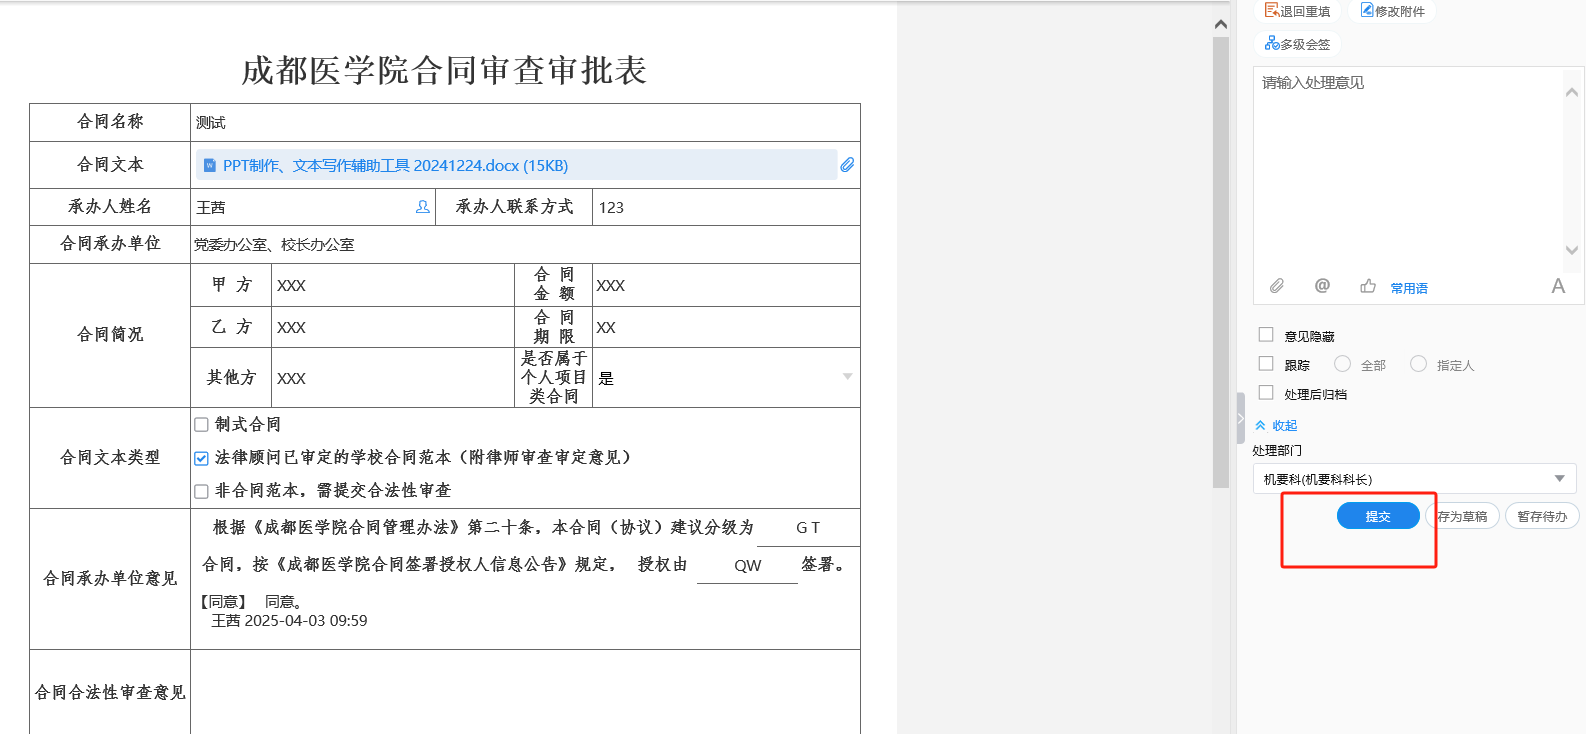This screenshot has height=734, width=1586.
Task: Check the 制式合同 checkbox
Action: [201, 425]
